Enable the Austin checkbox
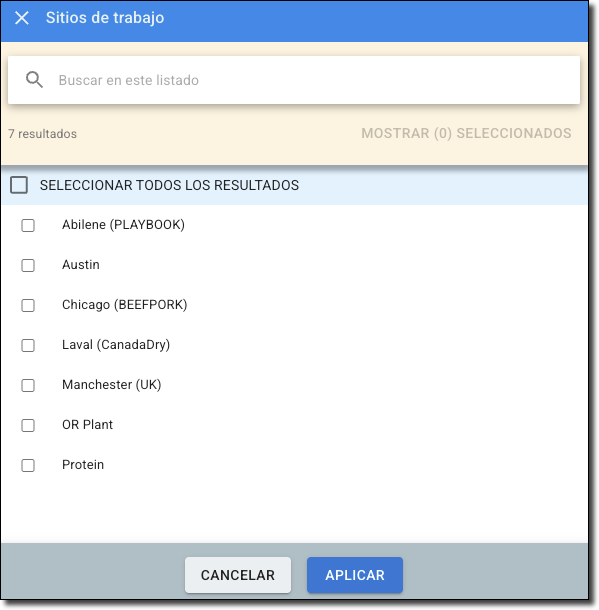Image resolution: width=599 pixels, height=610 pixels. 28,265
